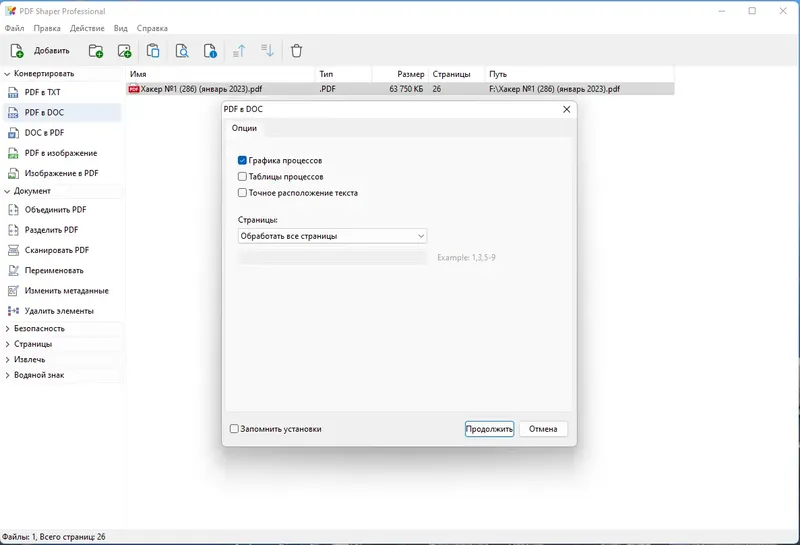The height and width of the screenshot is (545, 800).
Task: Click the PDF Shaper app logo icon
Action: (x=10, y=11)
